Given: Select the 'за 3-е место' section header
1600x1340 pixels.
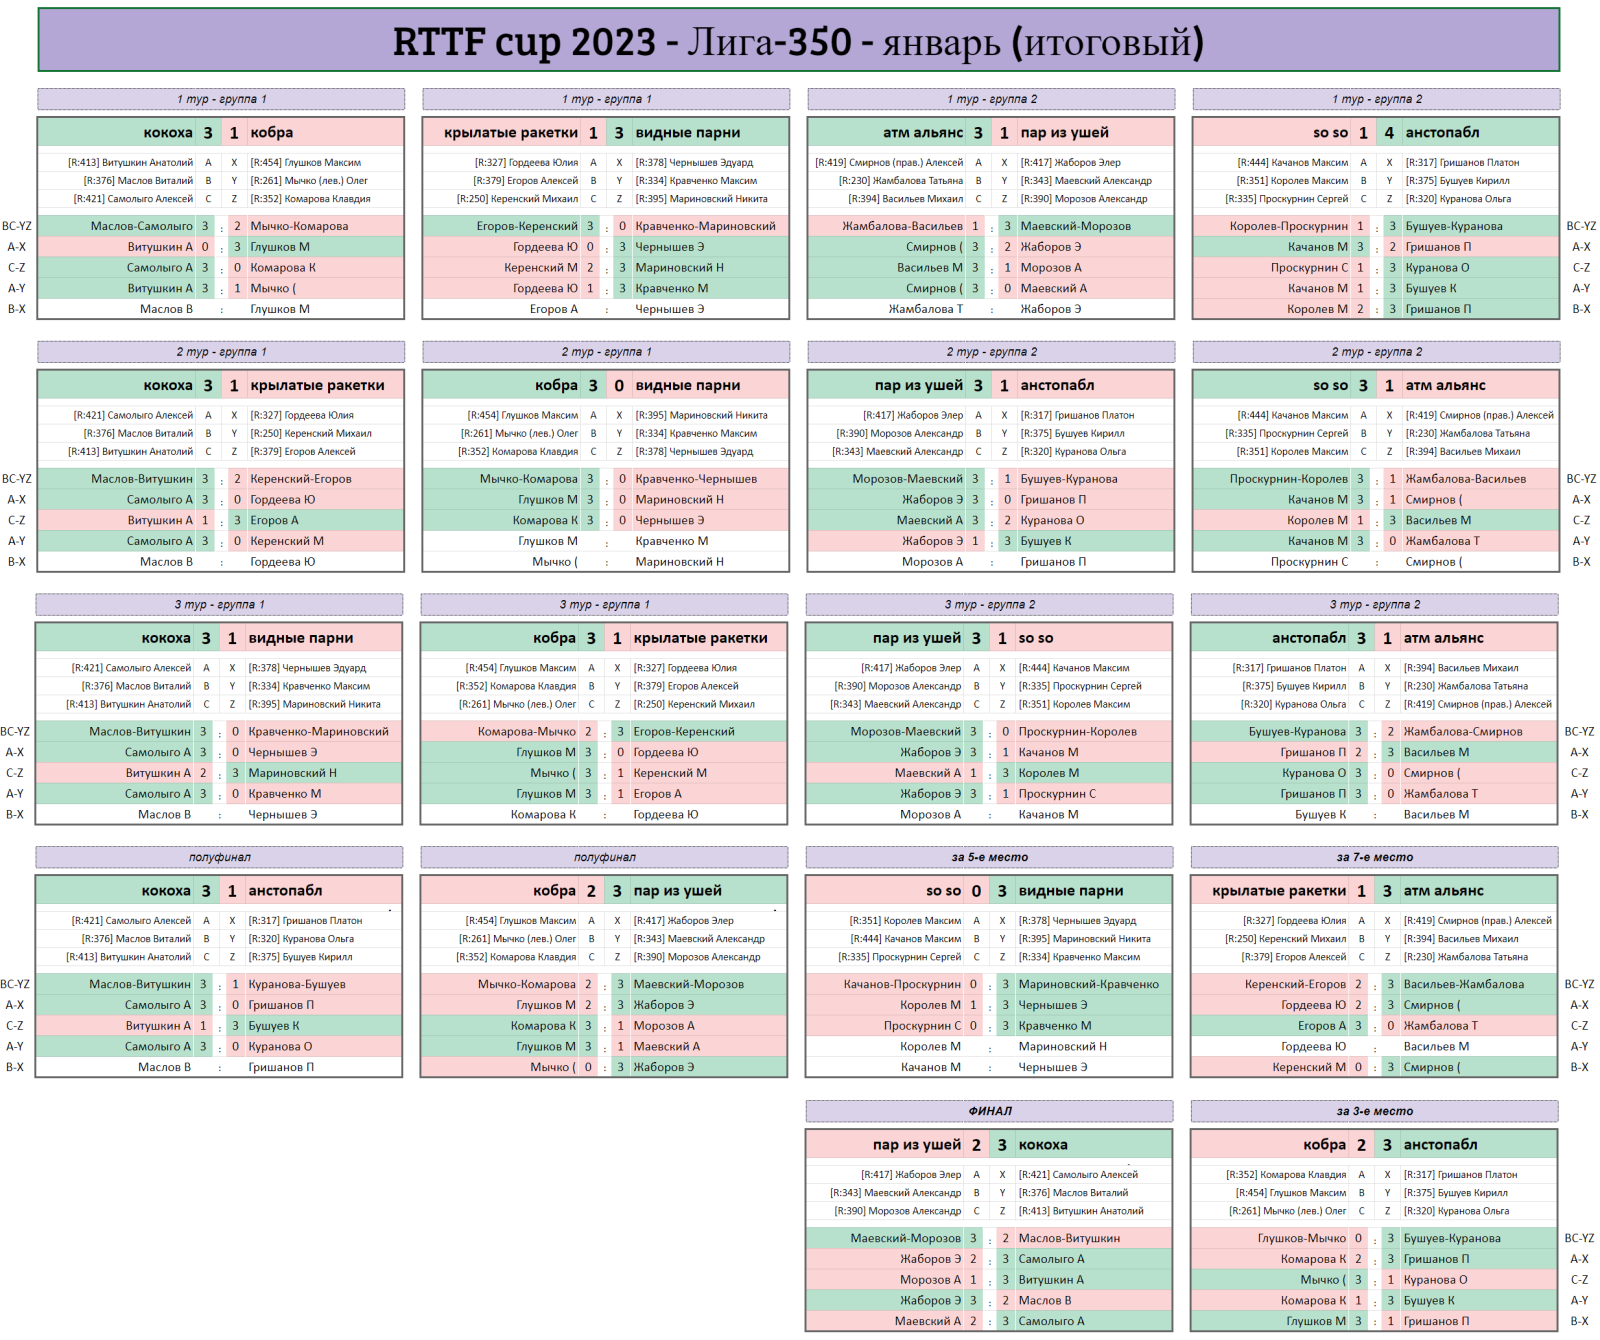Looking at the screenshot, I should [1374, 1111].
